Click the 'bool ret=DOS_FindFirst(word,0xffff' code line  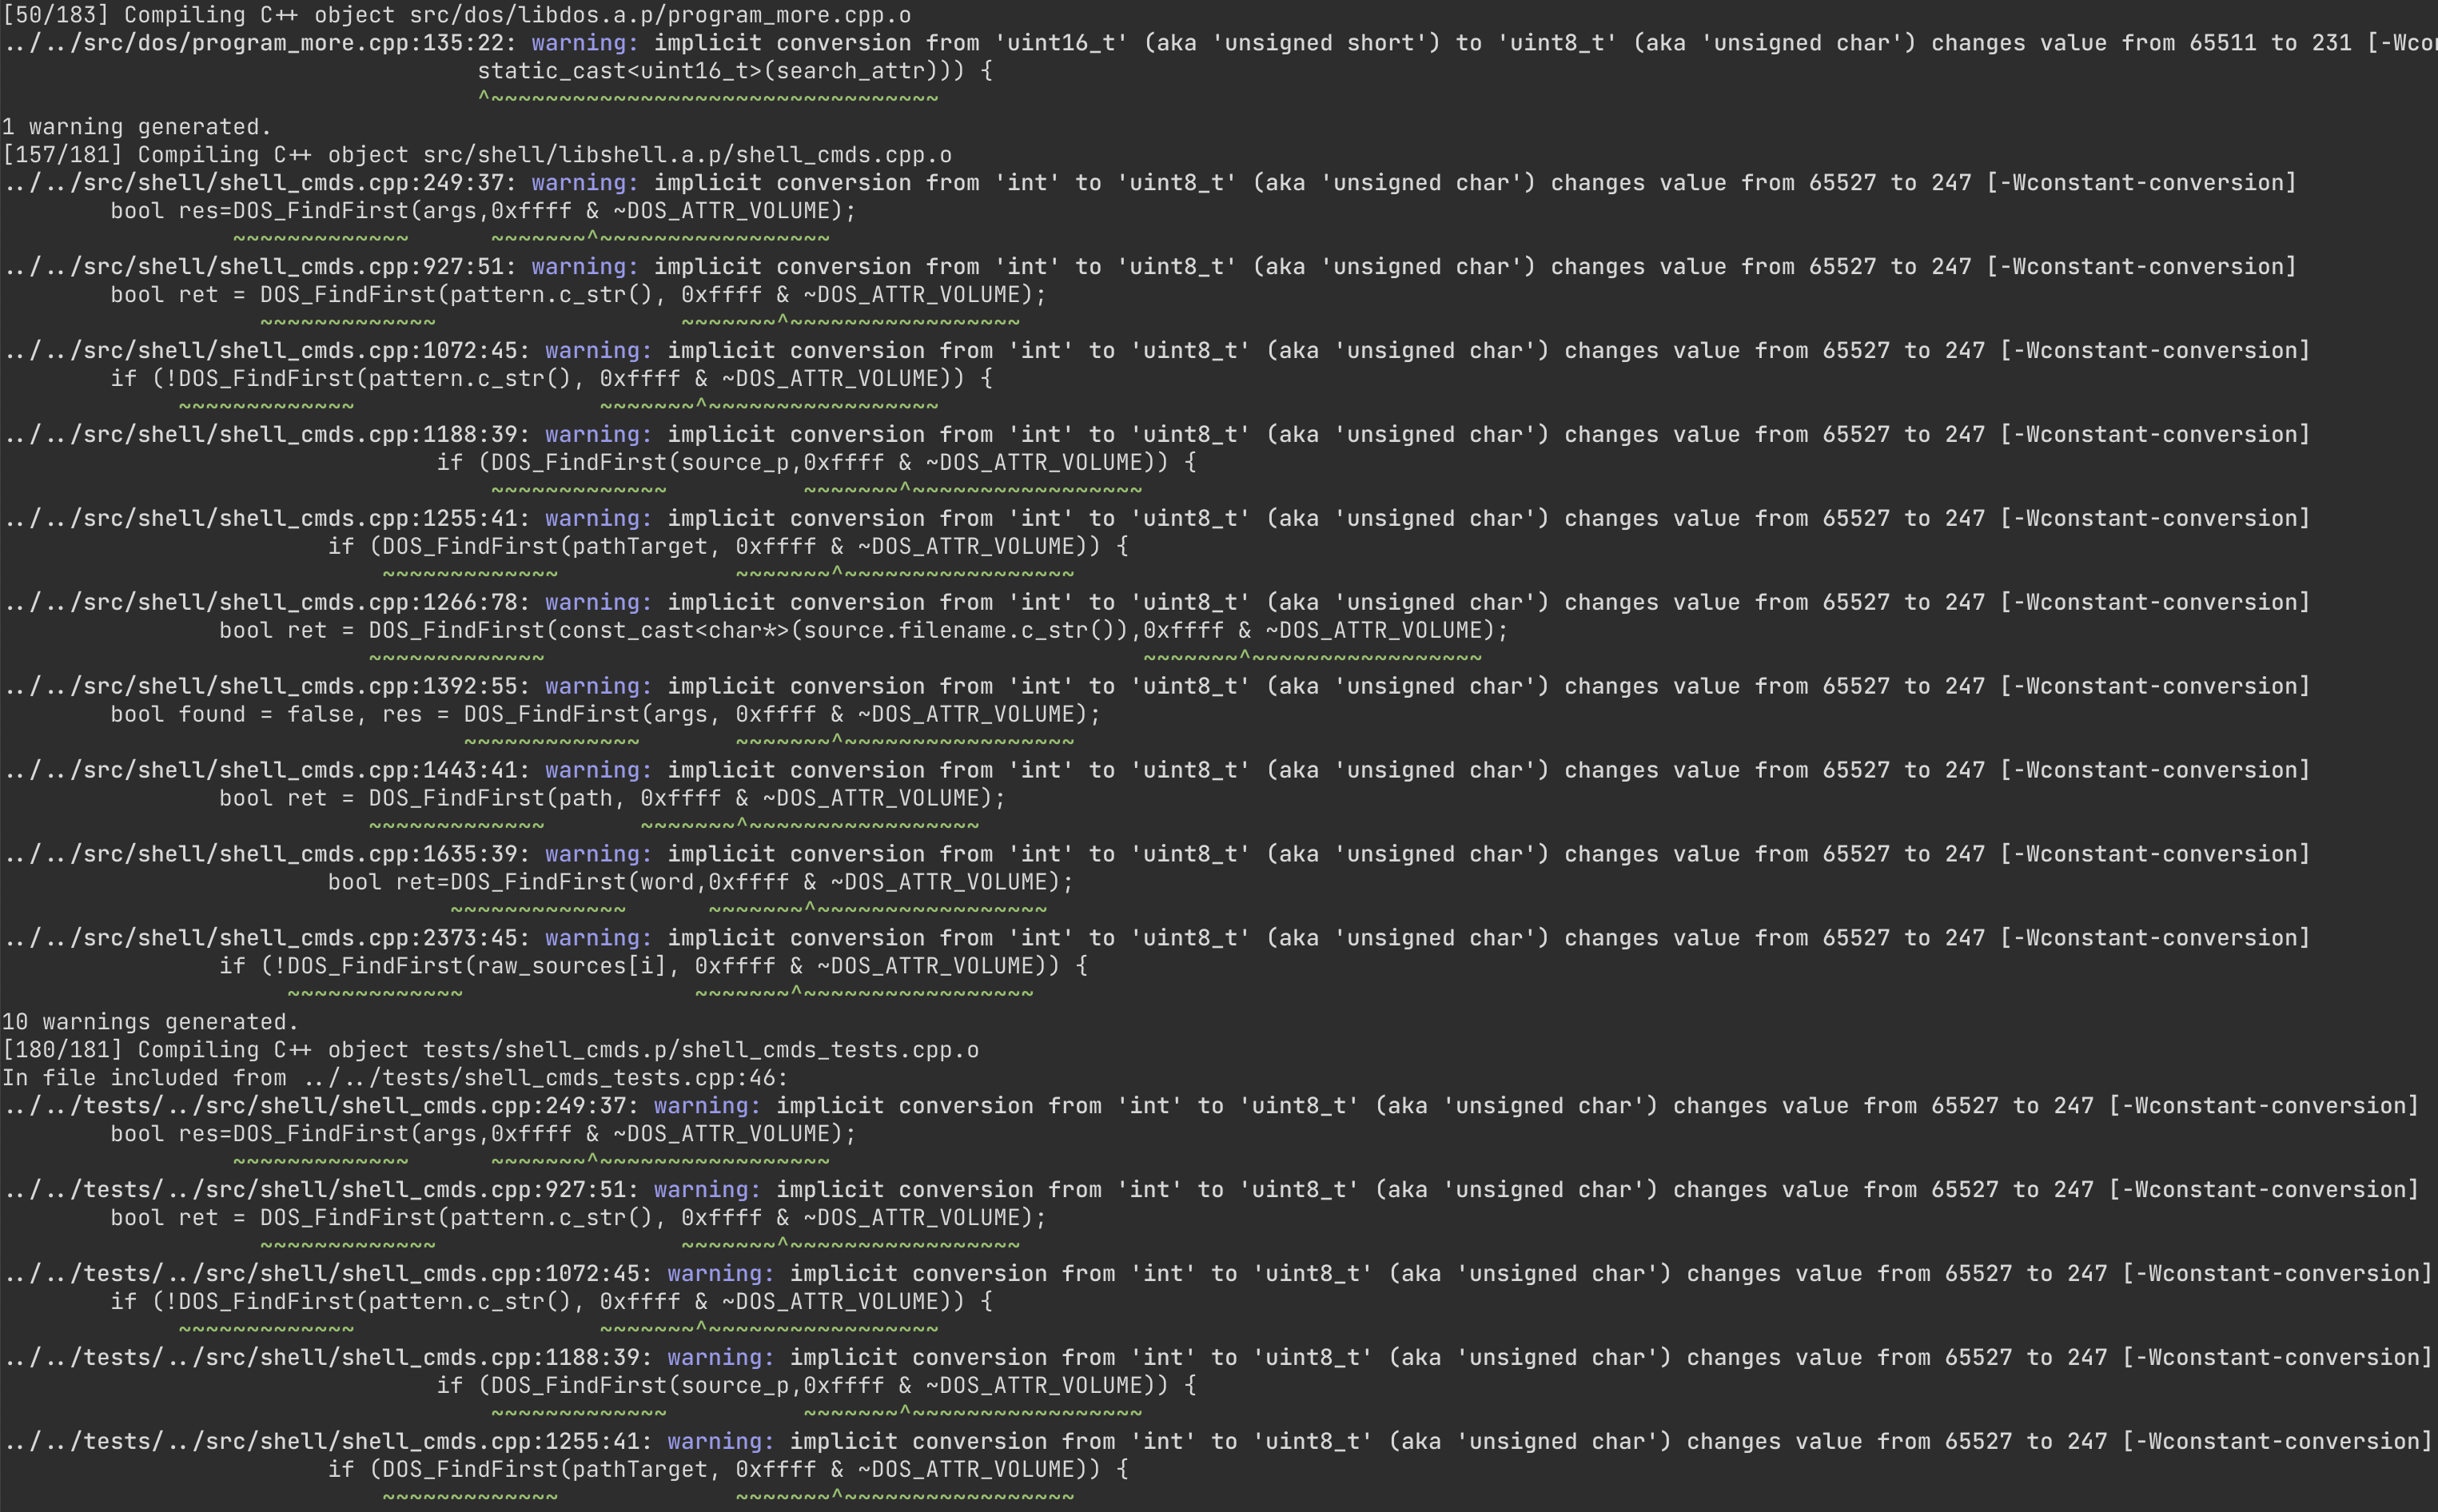(700, 883)
